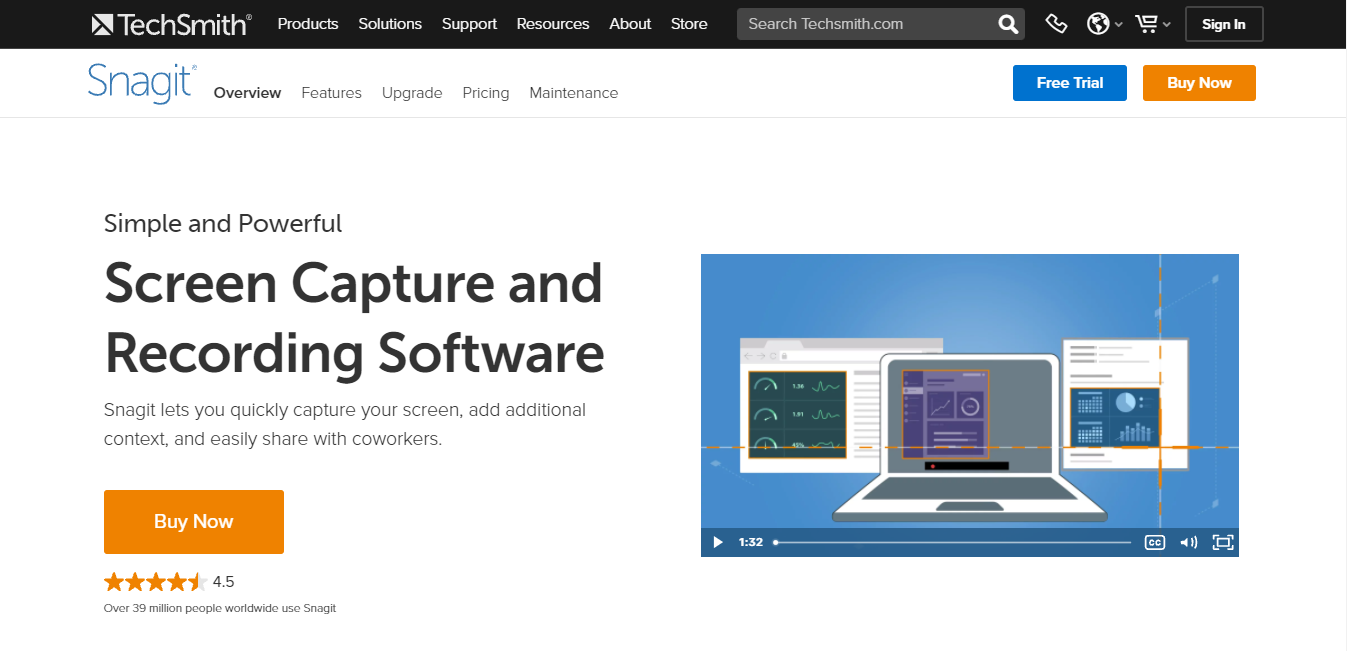Select the Pricing tab
This screenshot has height=651, width=1347.
[x=486, y=93]
